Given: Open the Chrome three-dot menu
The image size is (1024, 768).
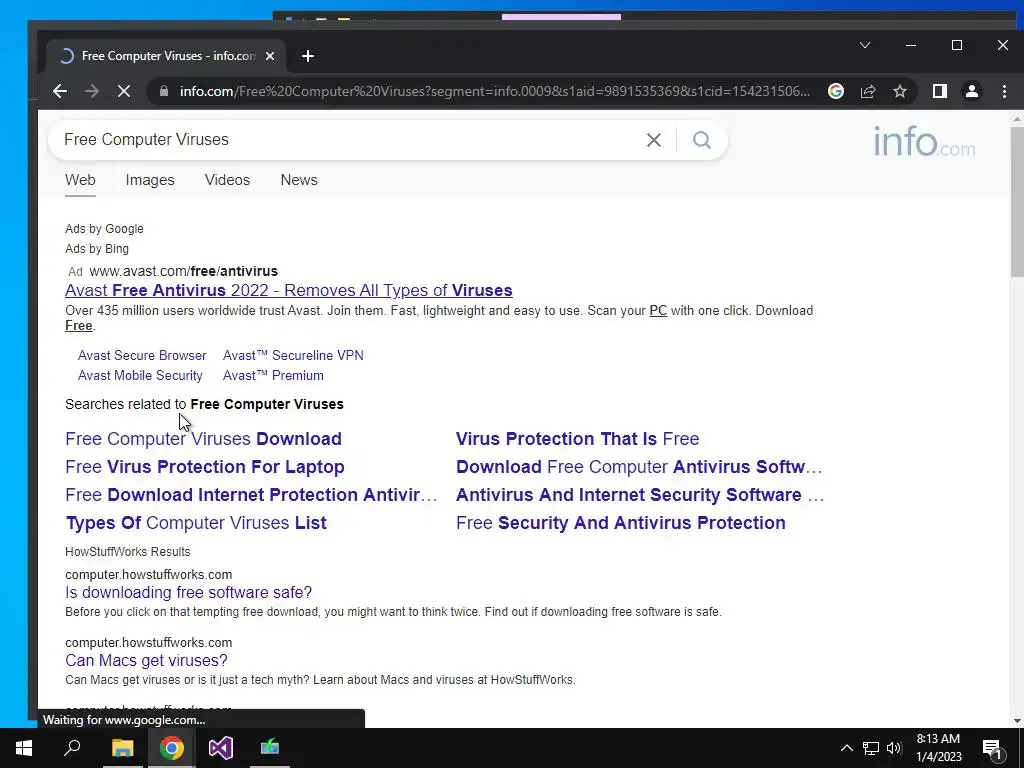Looking at the screenshot, I should pos(1004,91).
